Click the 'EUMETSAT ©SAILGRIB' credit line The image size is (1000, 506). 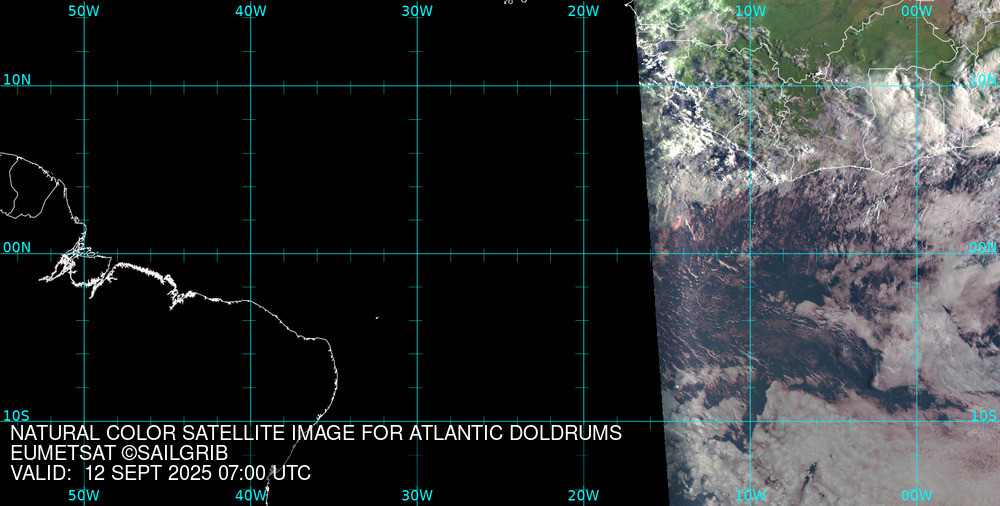pos(119,454)
